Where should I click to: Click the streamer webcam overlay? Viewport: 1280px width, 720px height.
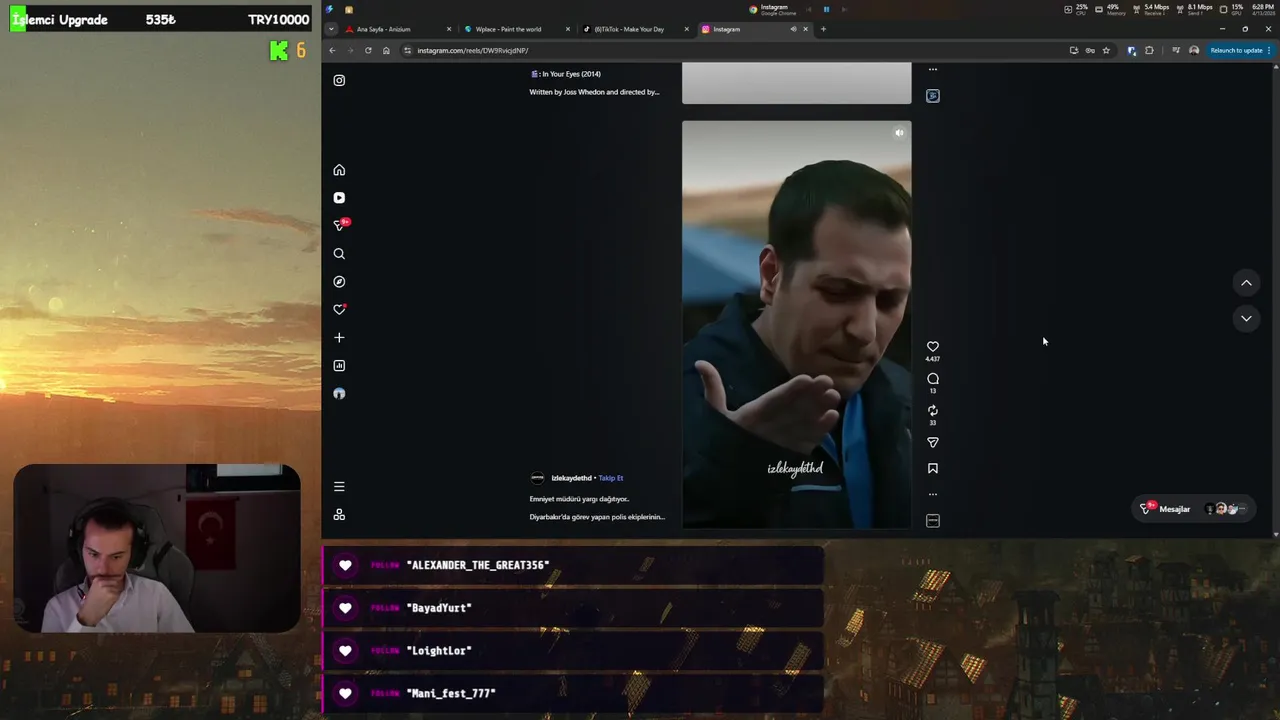coord(157,549)
